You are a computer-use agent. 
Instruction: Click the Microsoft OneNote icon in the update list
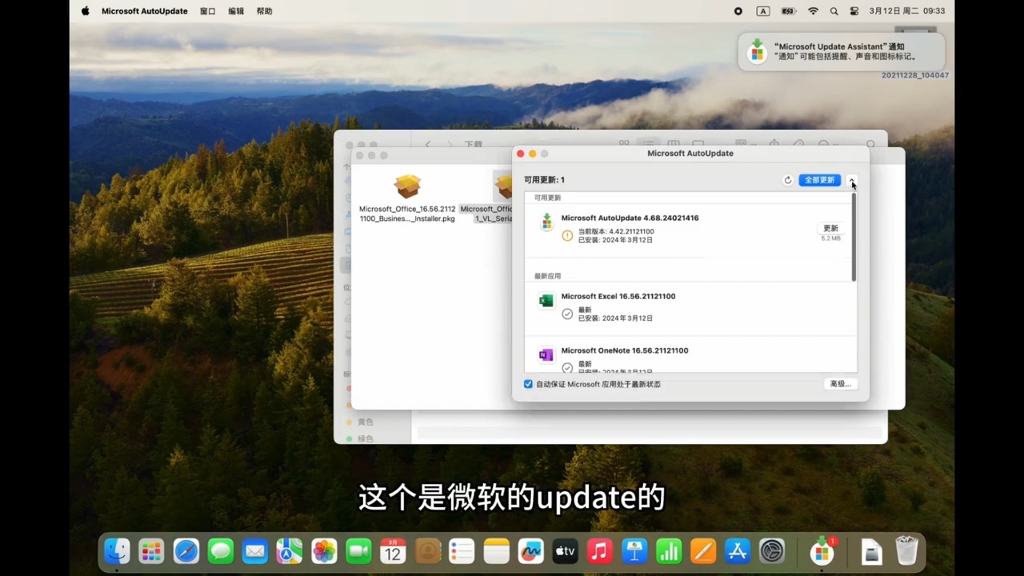click(x=547, y=355)
